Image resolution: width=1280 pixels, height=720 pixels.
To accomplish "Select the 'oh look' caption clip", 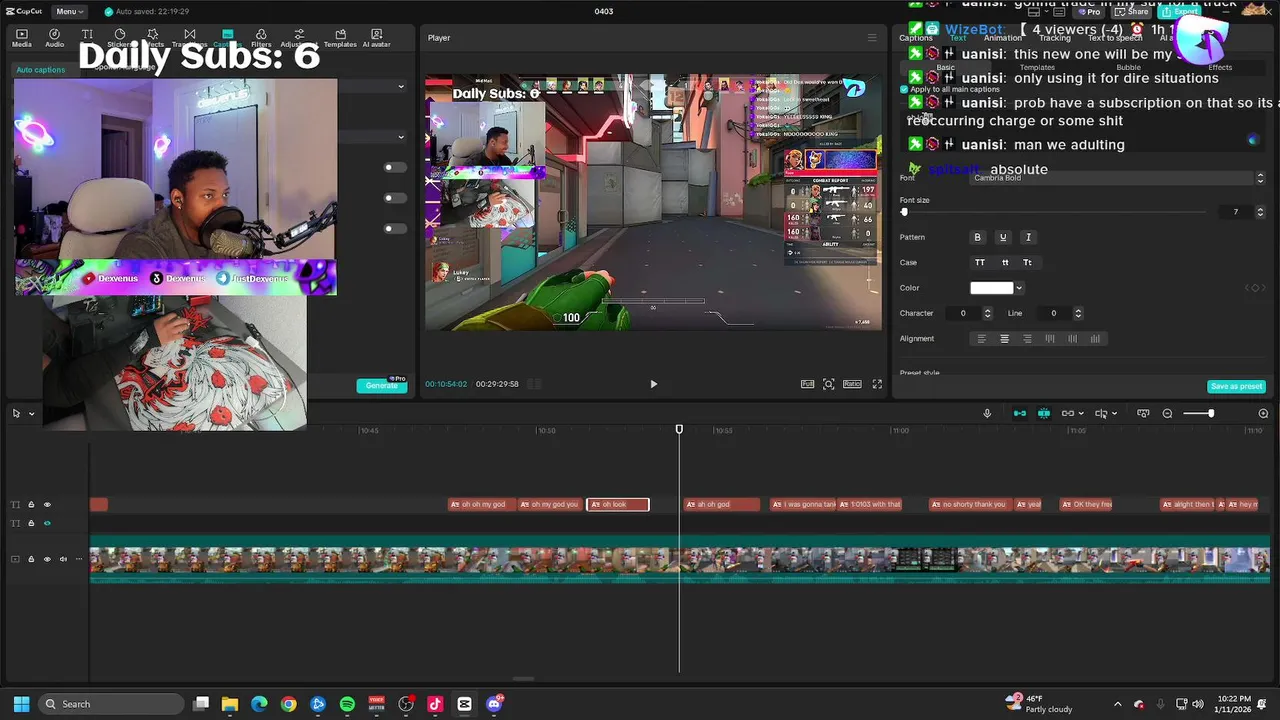I will click(x=618, y=504).
